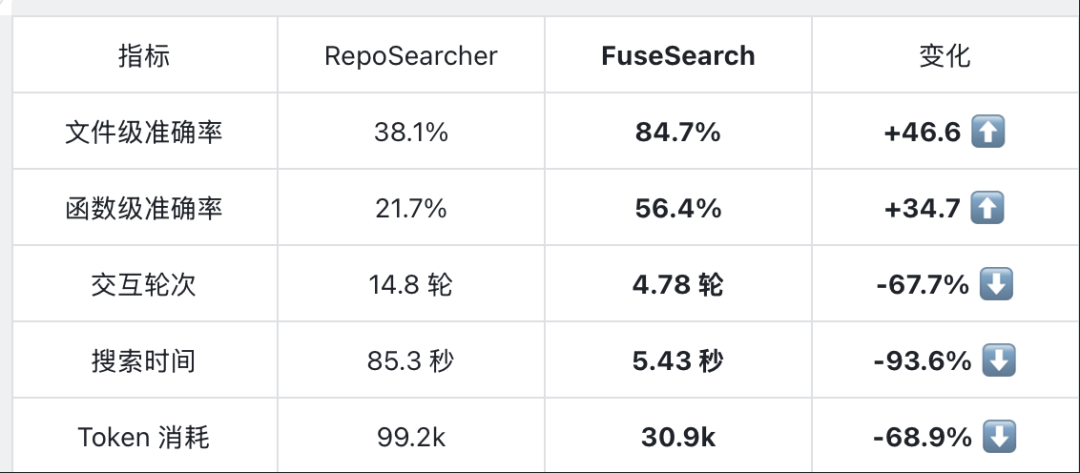Click the down arrow icon beside -67.7%
This screenshot has width=1080, height=473.
point(996,284)
